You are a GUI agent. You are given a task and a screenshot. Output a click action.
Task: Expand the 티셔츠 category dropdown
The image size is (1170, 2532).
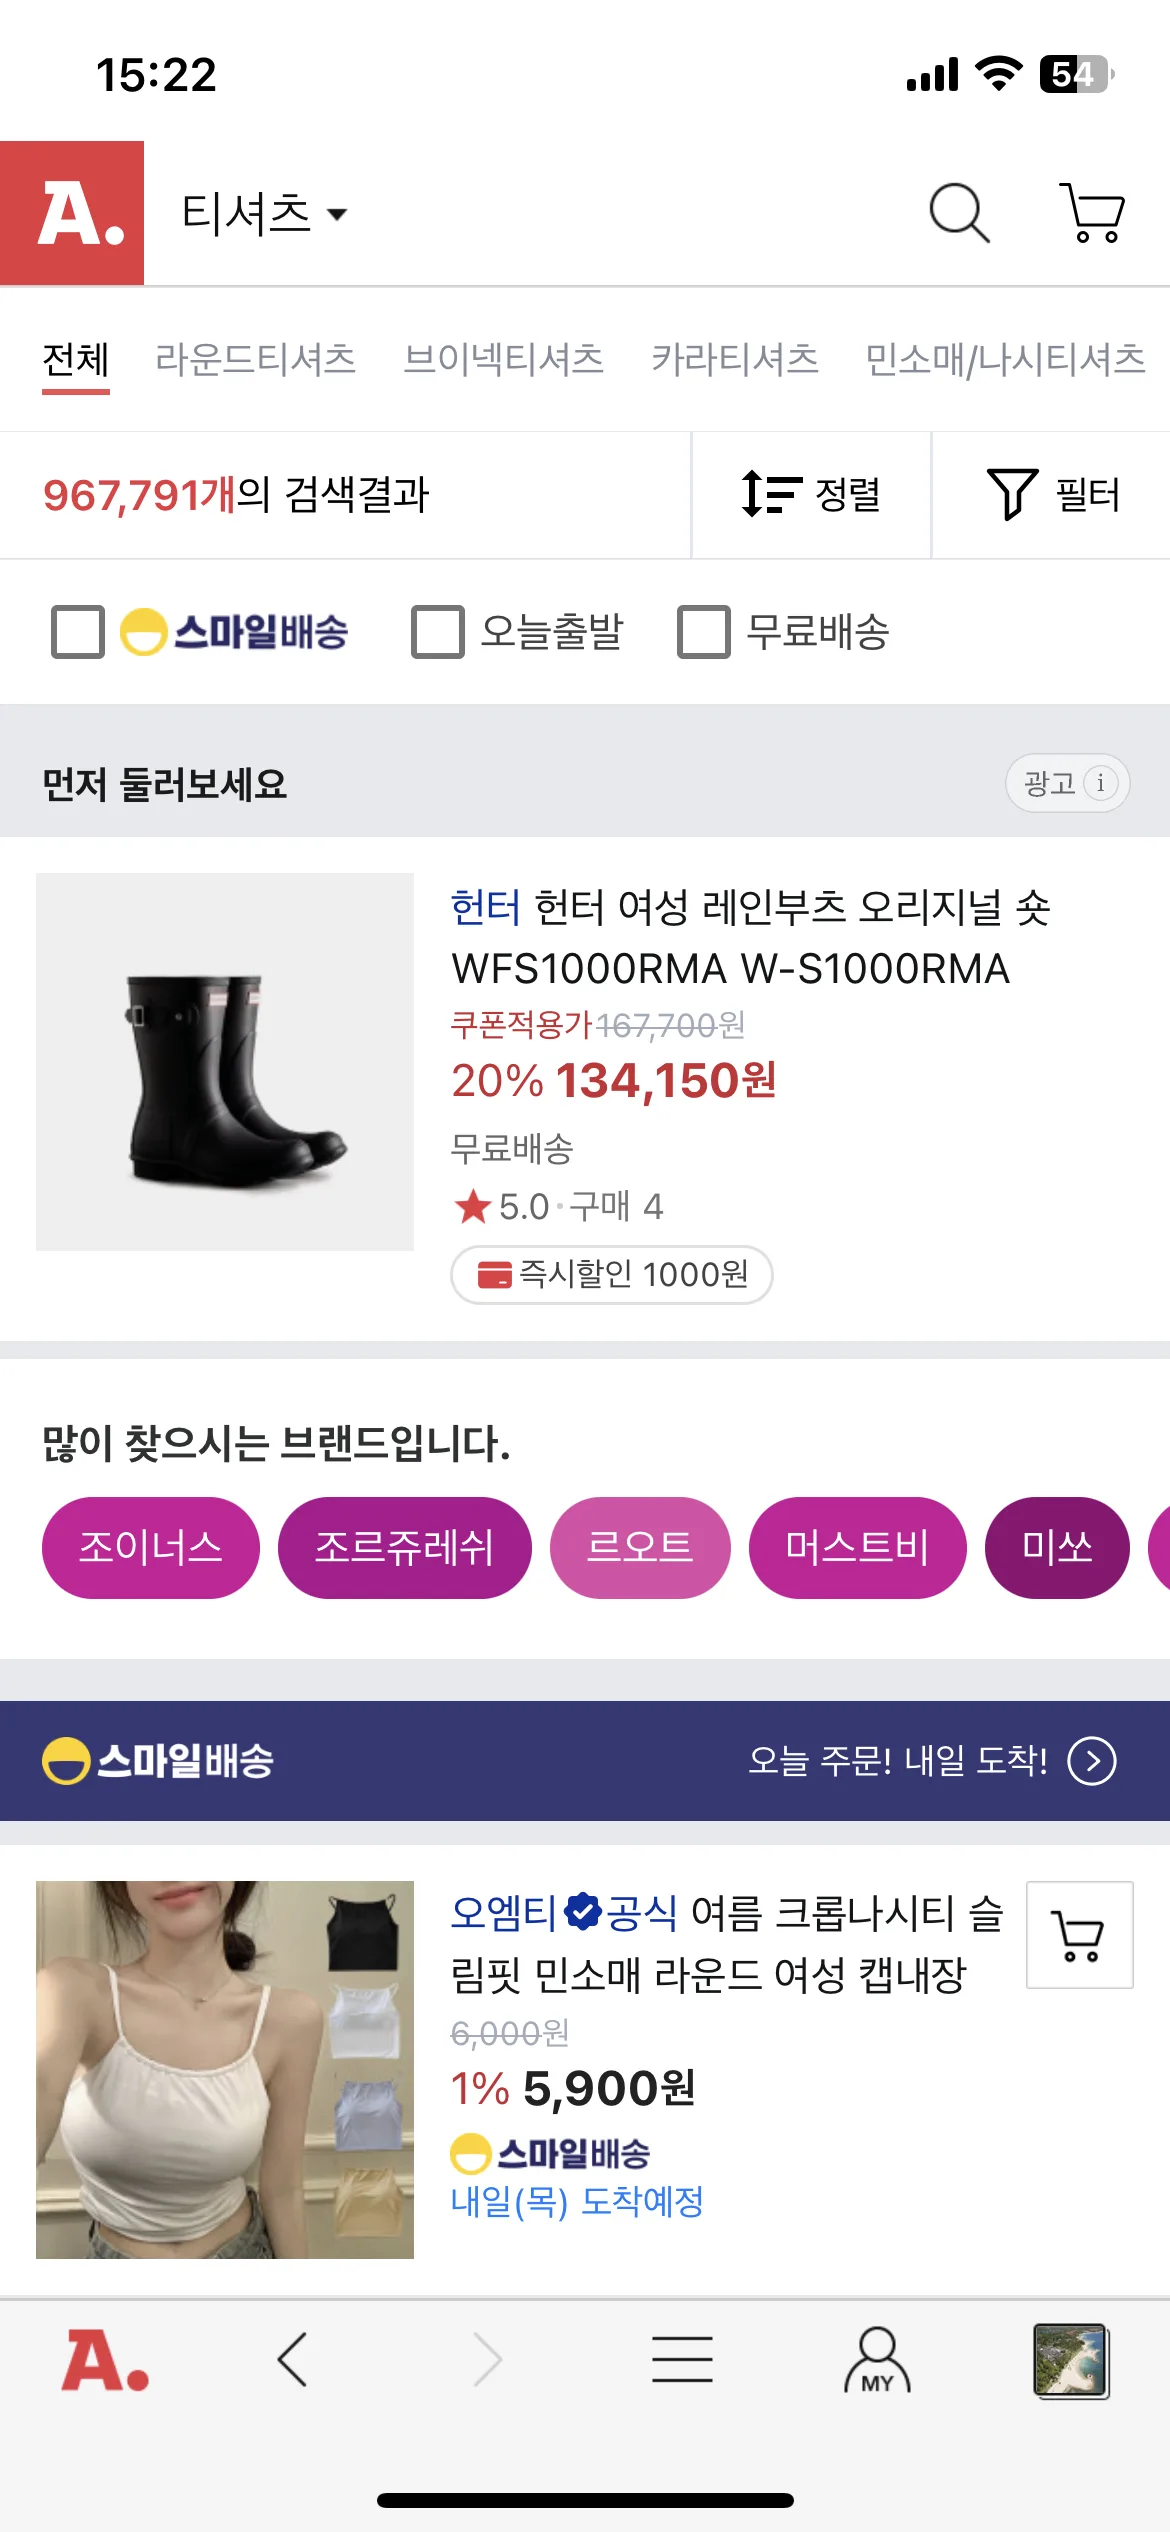(x=264, y=213)
